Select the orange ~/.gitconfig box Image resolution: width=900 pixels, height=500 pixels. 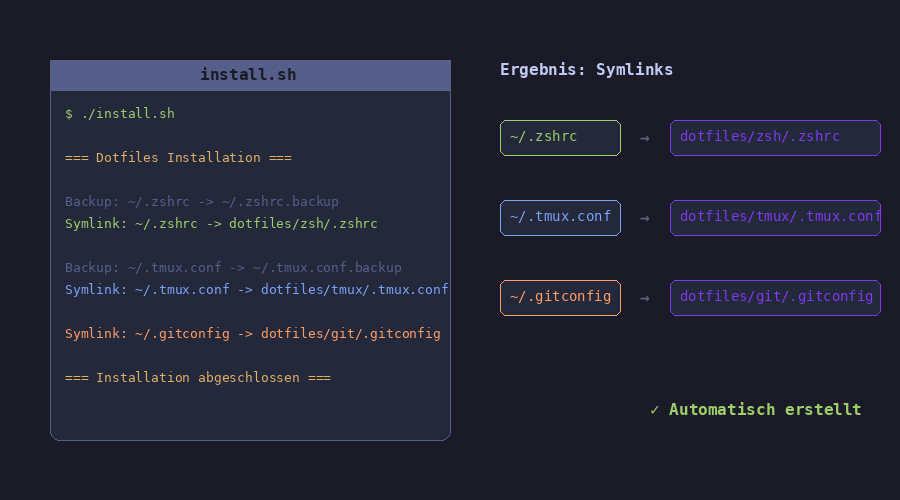tap(560, 298)
